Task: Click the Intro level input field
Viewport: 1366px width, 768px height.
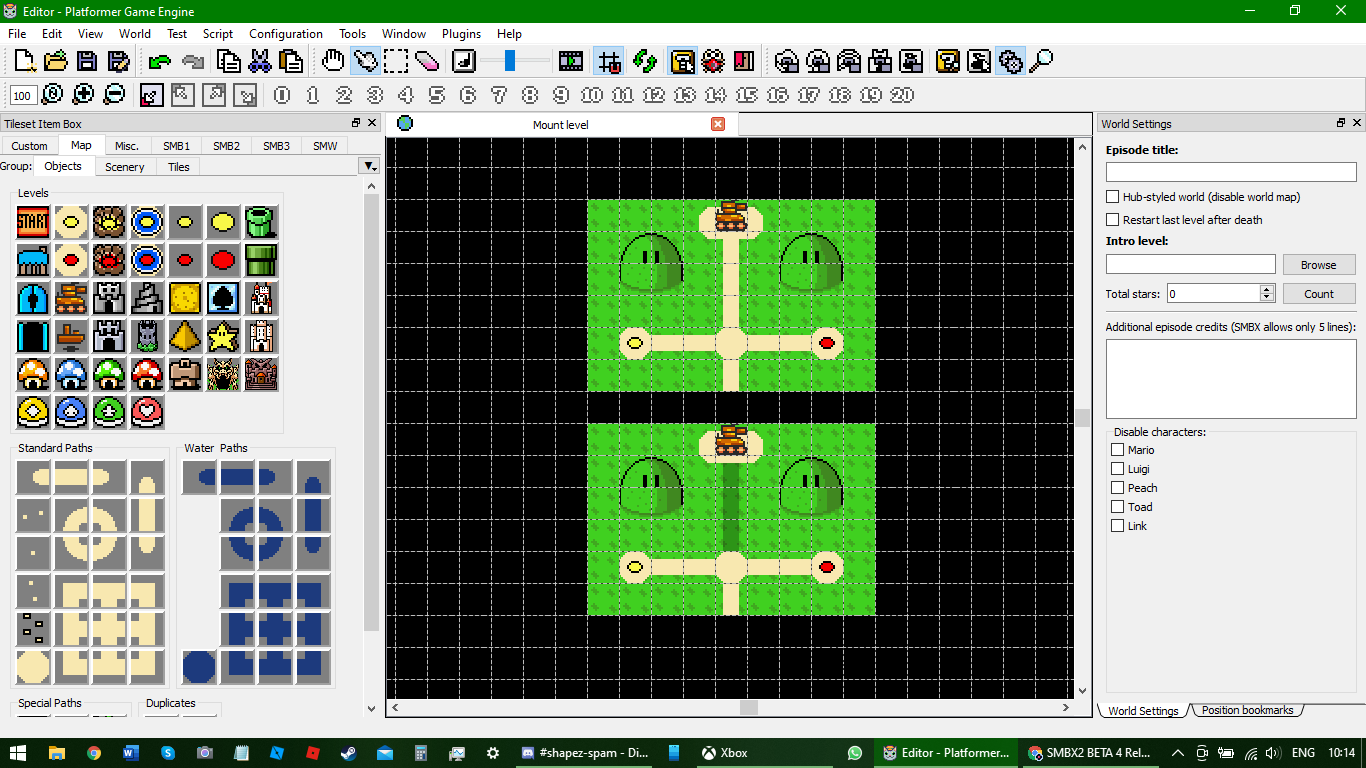Action: point(1190,264)
